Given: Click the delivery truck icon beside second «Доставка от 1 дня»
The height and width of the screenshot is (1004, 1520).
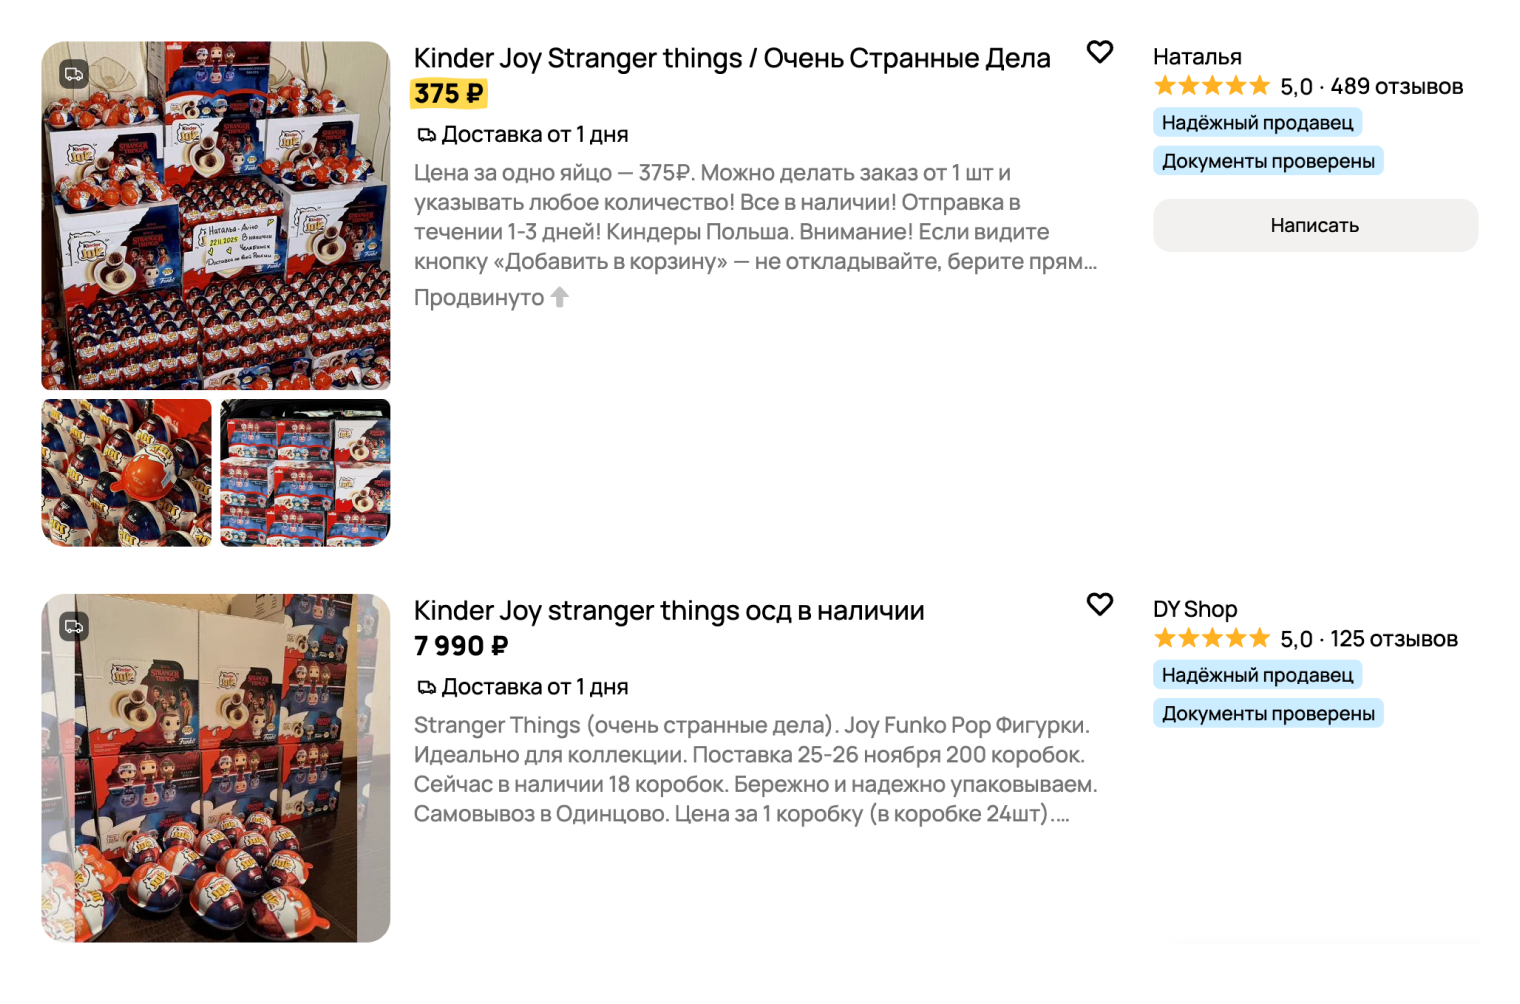Looking at the screenshot, I should [x=426, y=688].
